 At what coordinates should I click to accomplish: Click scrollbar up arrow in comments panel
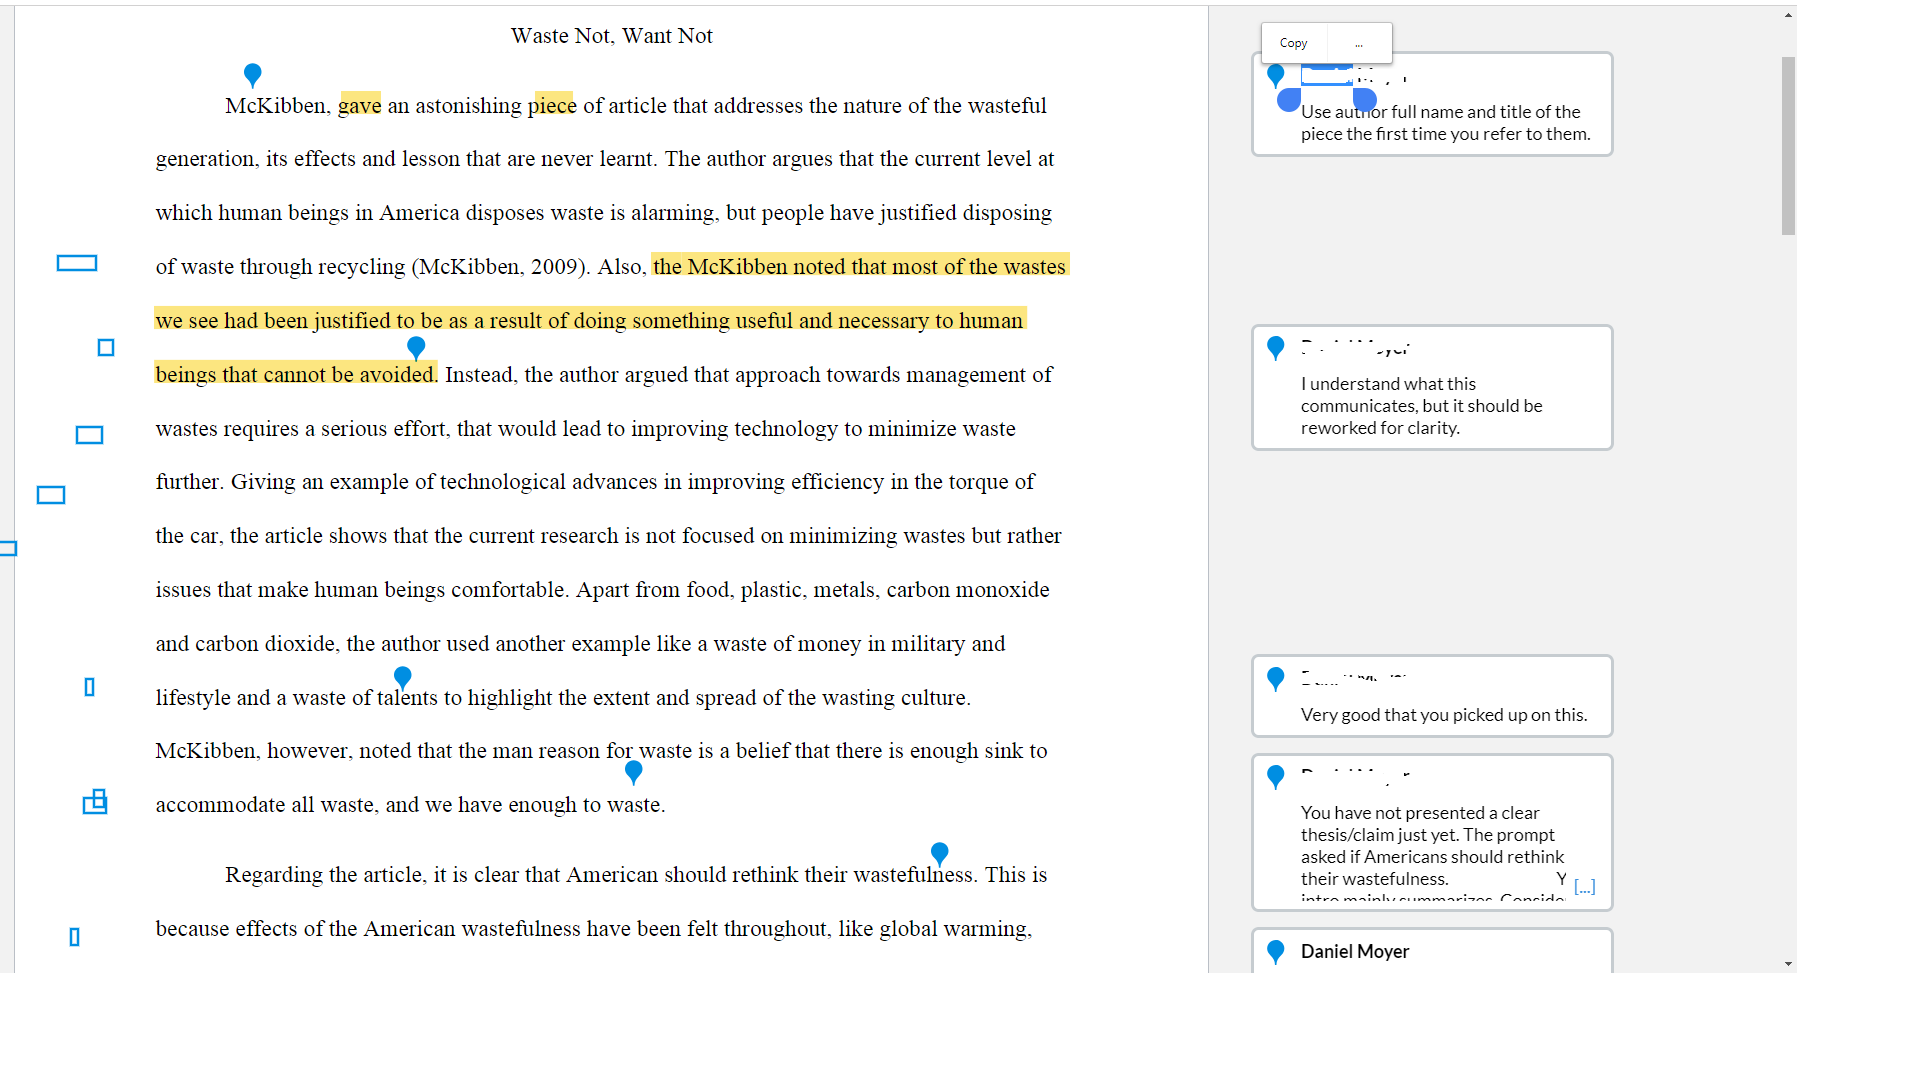[x=1788, y=15]
